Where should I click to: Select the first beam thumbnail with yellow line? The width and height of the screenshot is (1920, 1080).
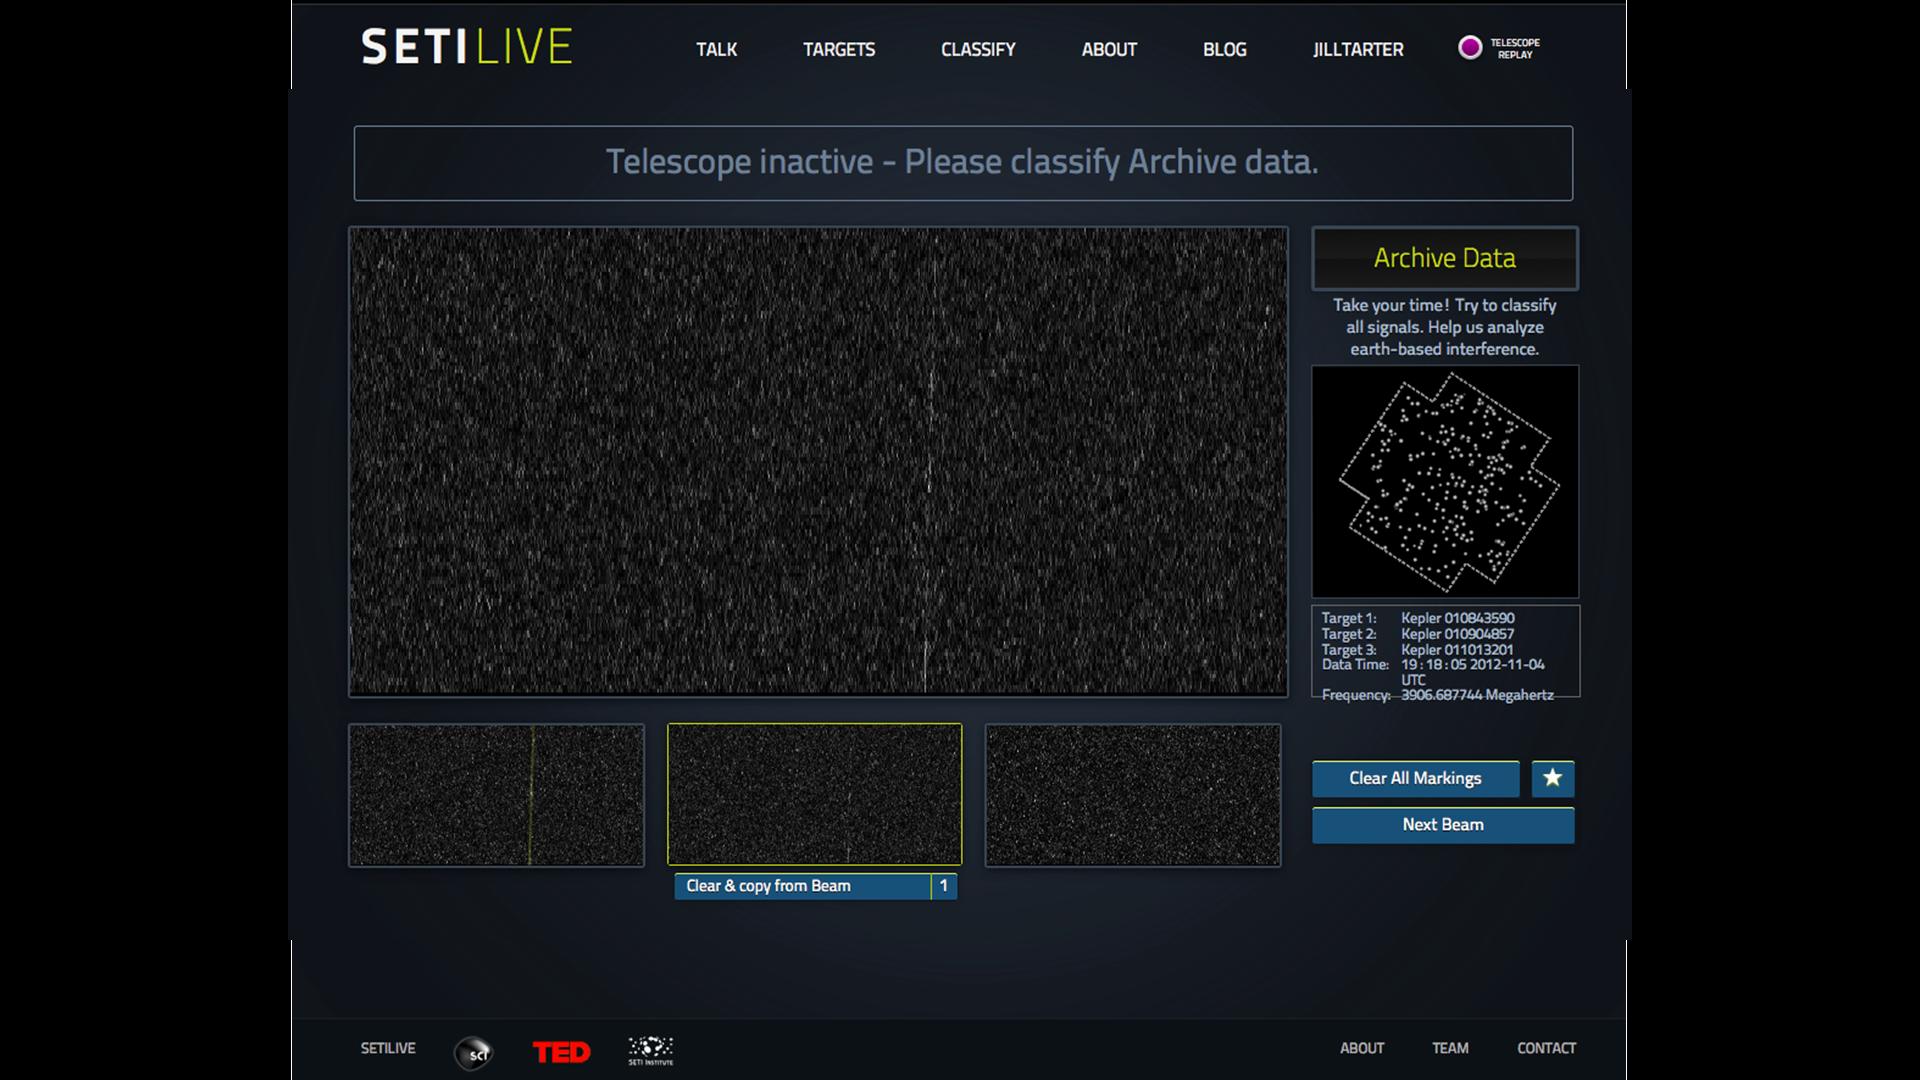tap(496, 795)
